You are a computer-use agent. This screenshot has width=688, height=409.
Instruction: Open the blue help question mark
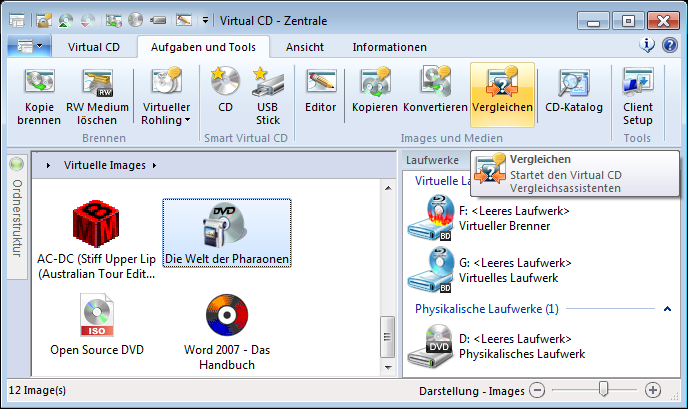670,45
